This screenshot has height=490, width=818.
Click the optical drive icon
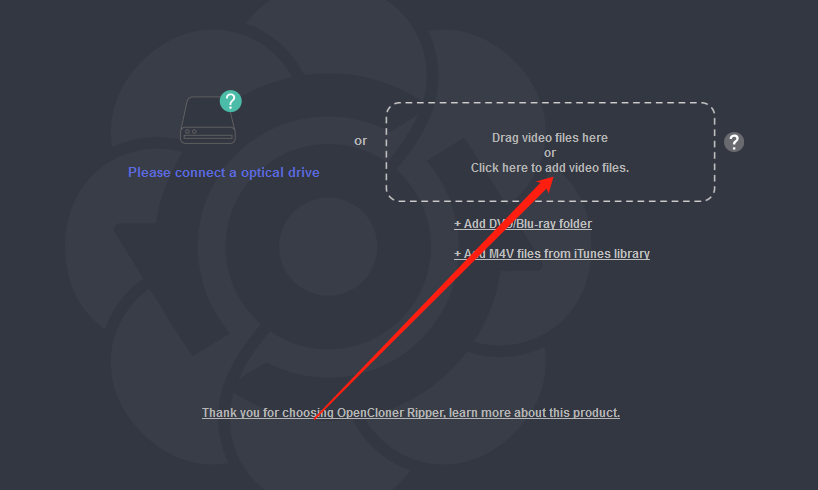(x=208, y=119)
